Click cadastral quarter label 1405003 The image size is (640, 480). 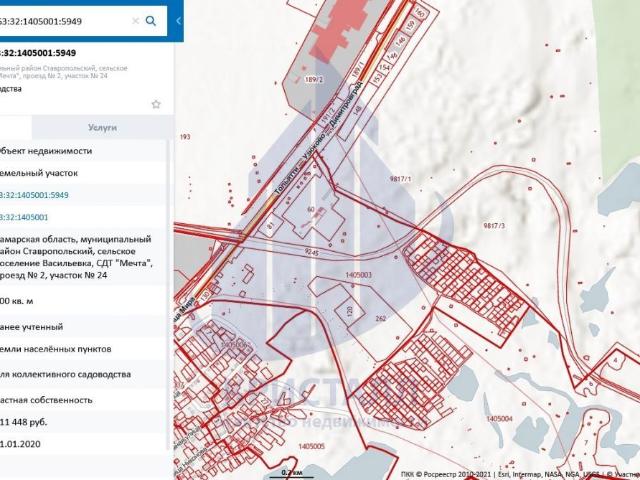357,273
